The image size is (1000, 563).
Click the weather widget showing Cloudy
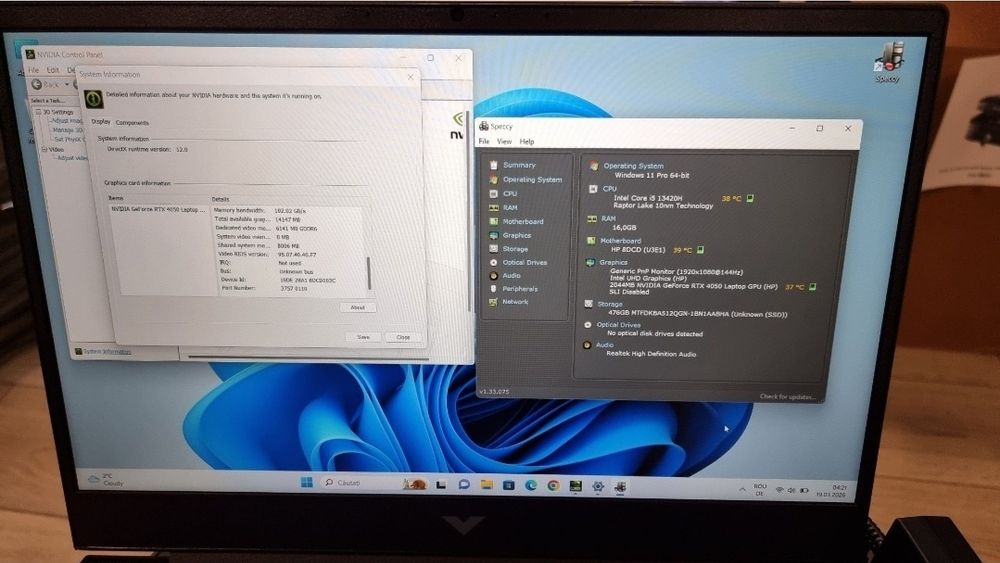click(x=107, y=479)
